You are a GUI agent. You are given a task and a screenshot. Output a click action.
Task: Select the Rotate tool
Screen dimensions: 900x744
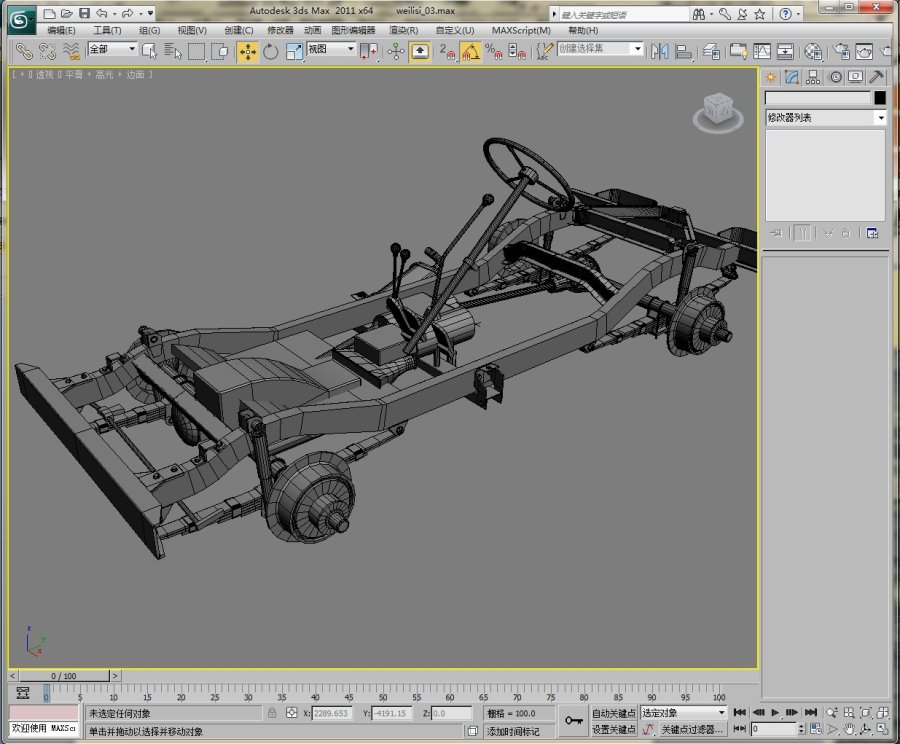click(270, 52)
